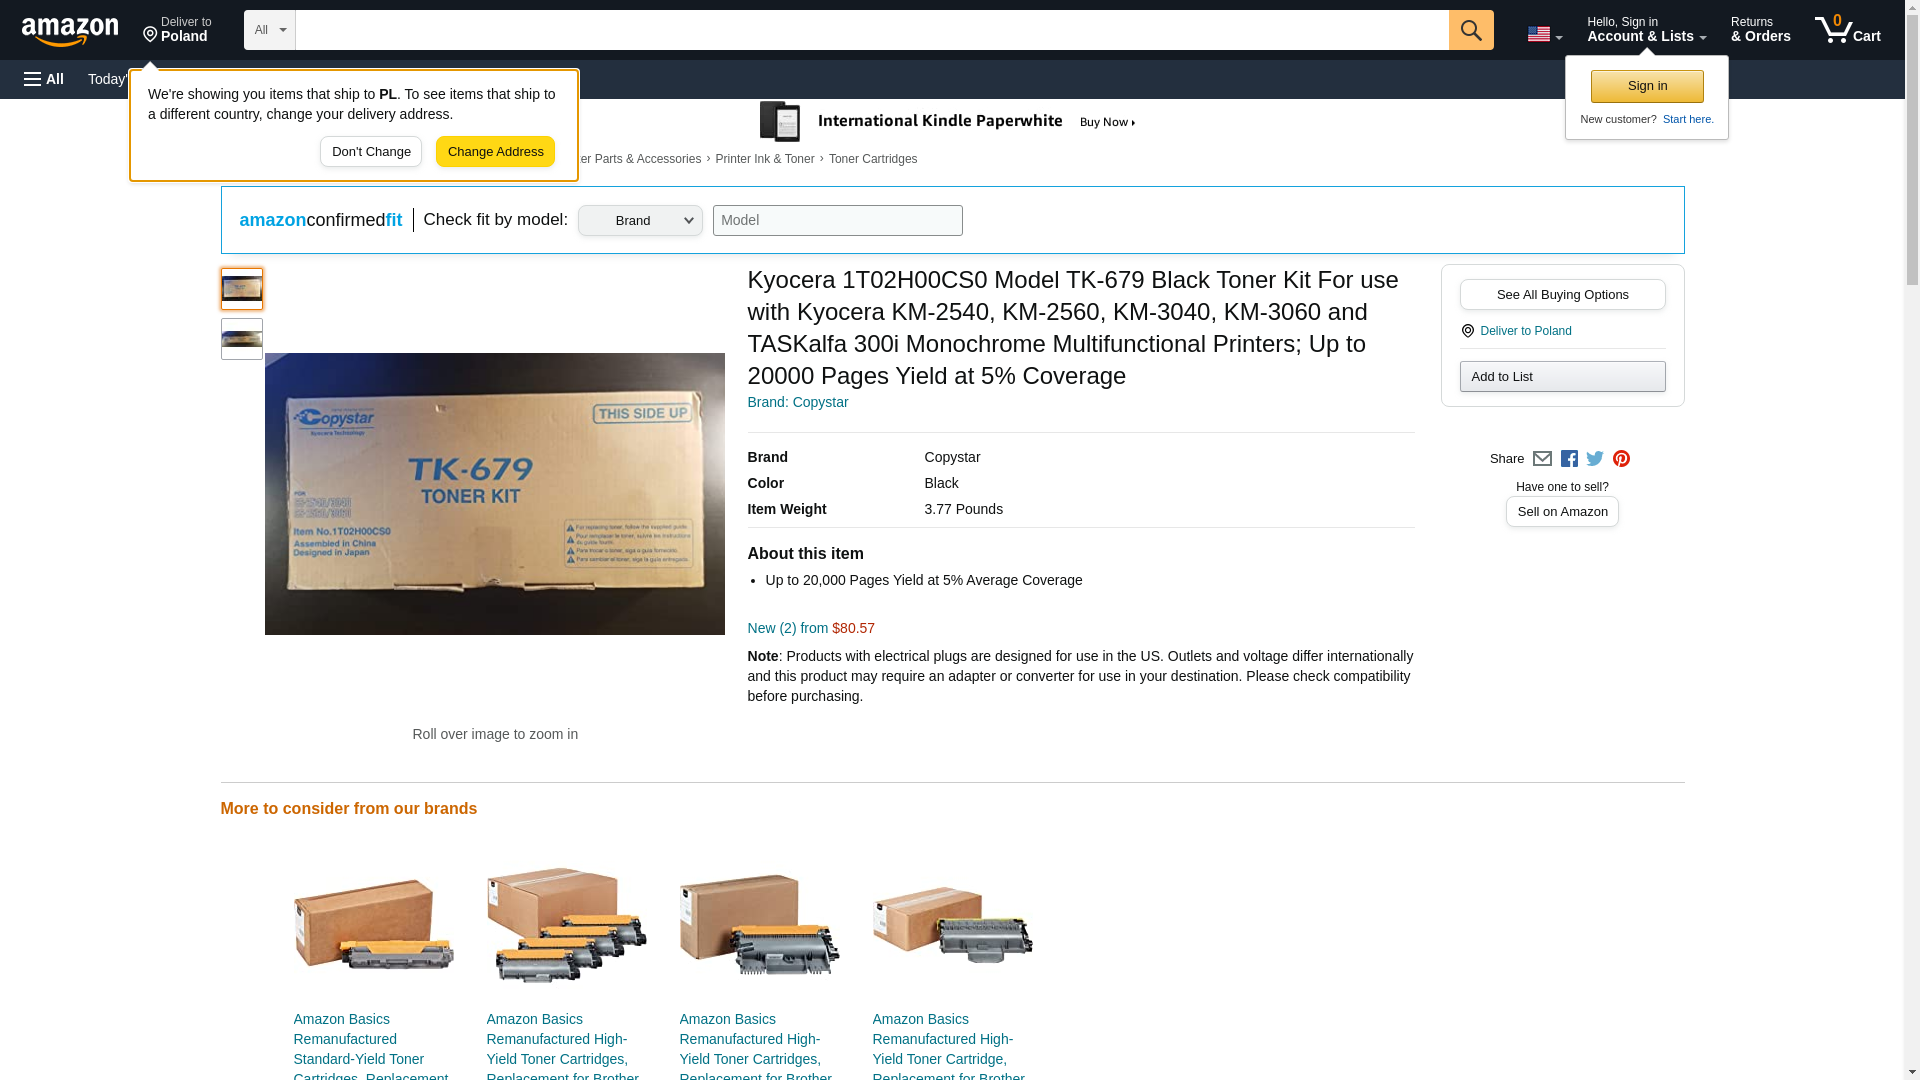Share via email icon
Viewport: 1920px width, 1080px height.
point(1542,459)
